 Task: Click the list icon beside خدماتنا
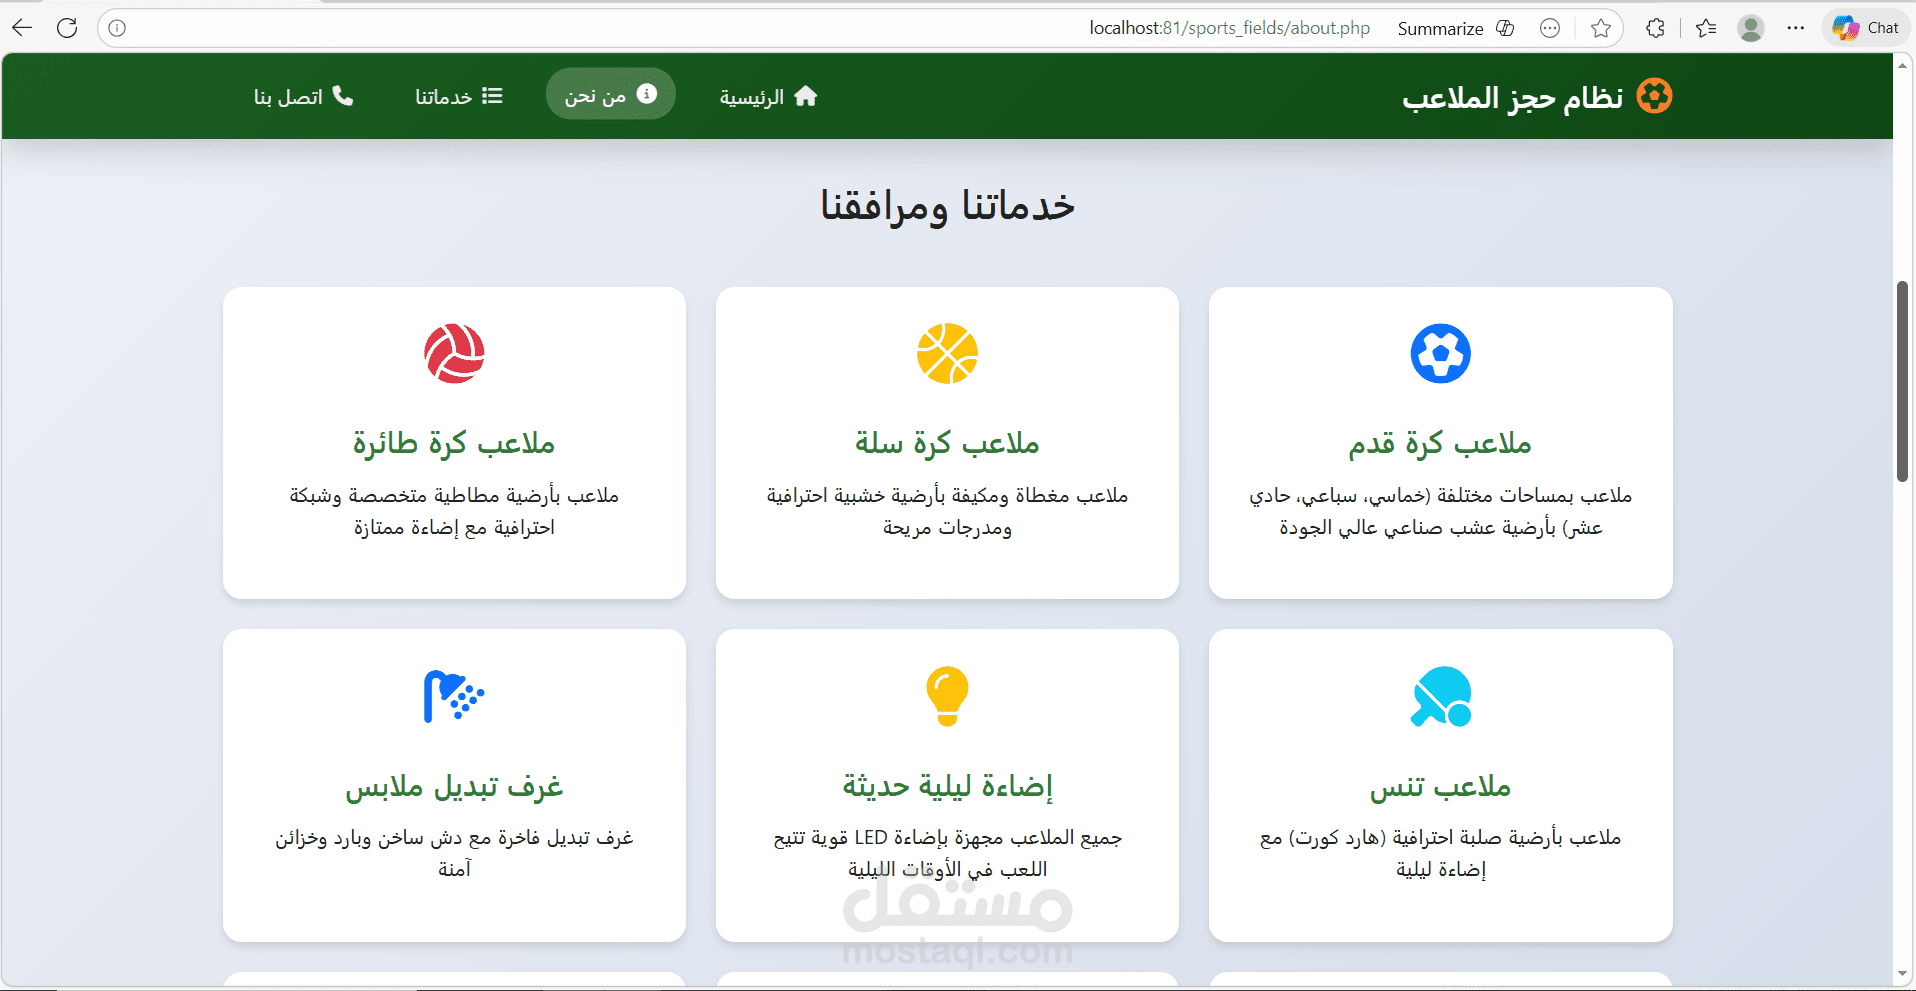pyautogui.click(x=492, y=96)
